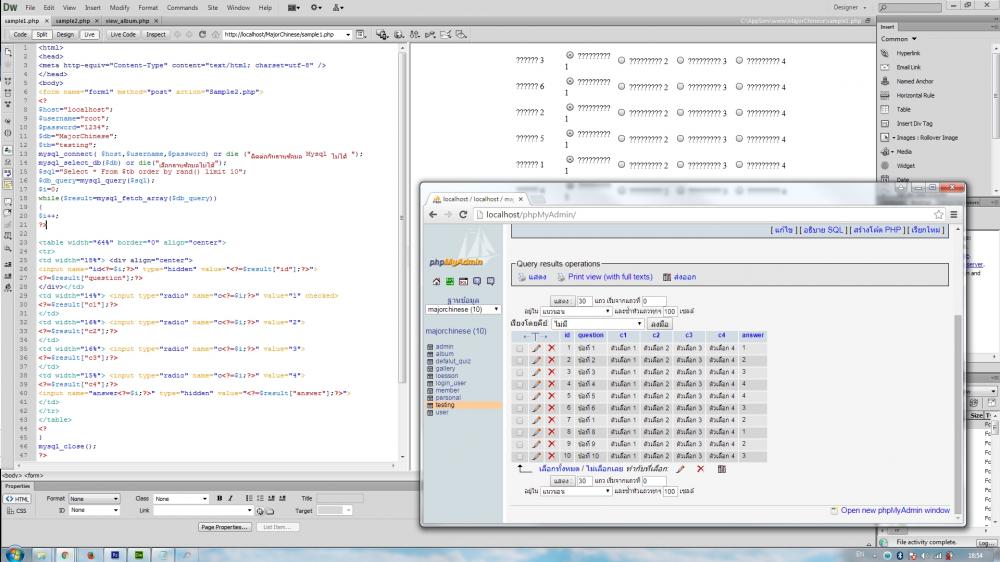
Task: Tick the checkbox for row id 6
Action: (520, 408)
